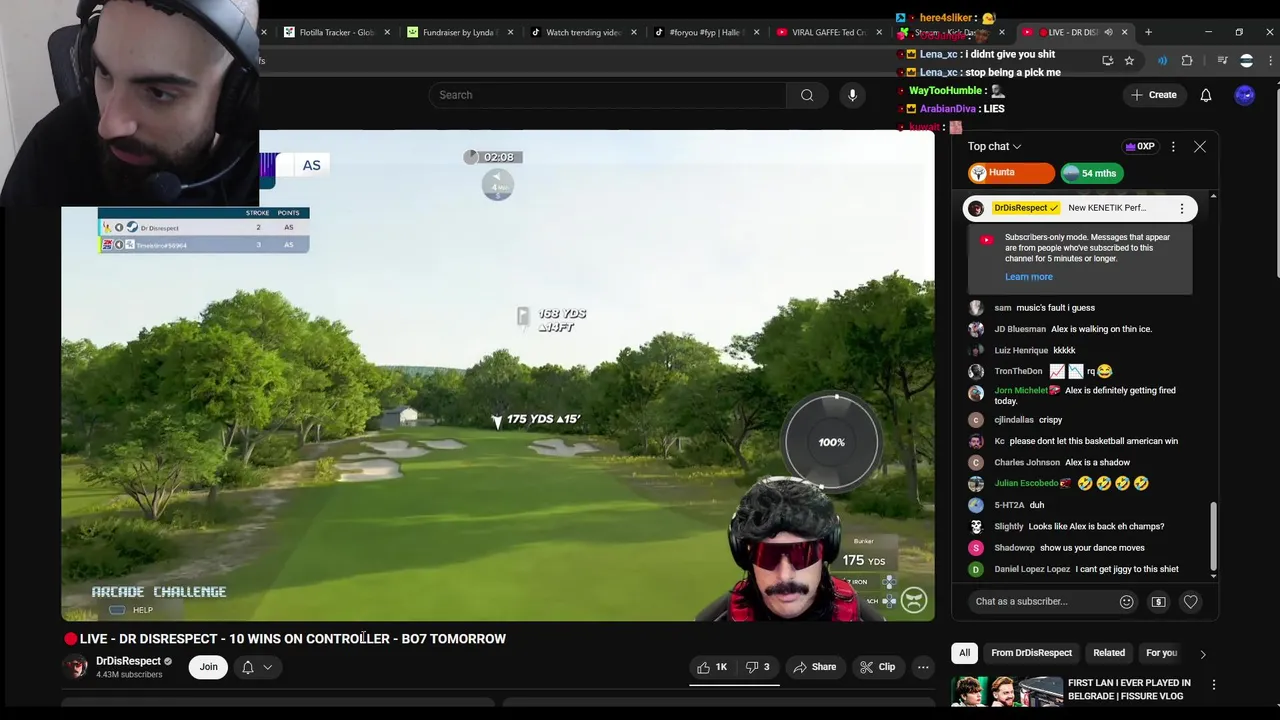Click the Clip button

click(877, 667)
